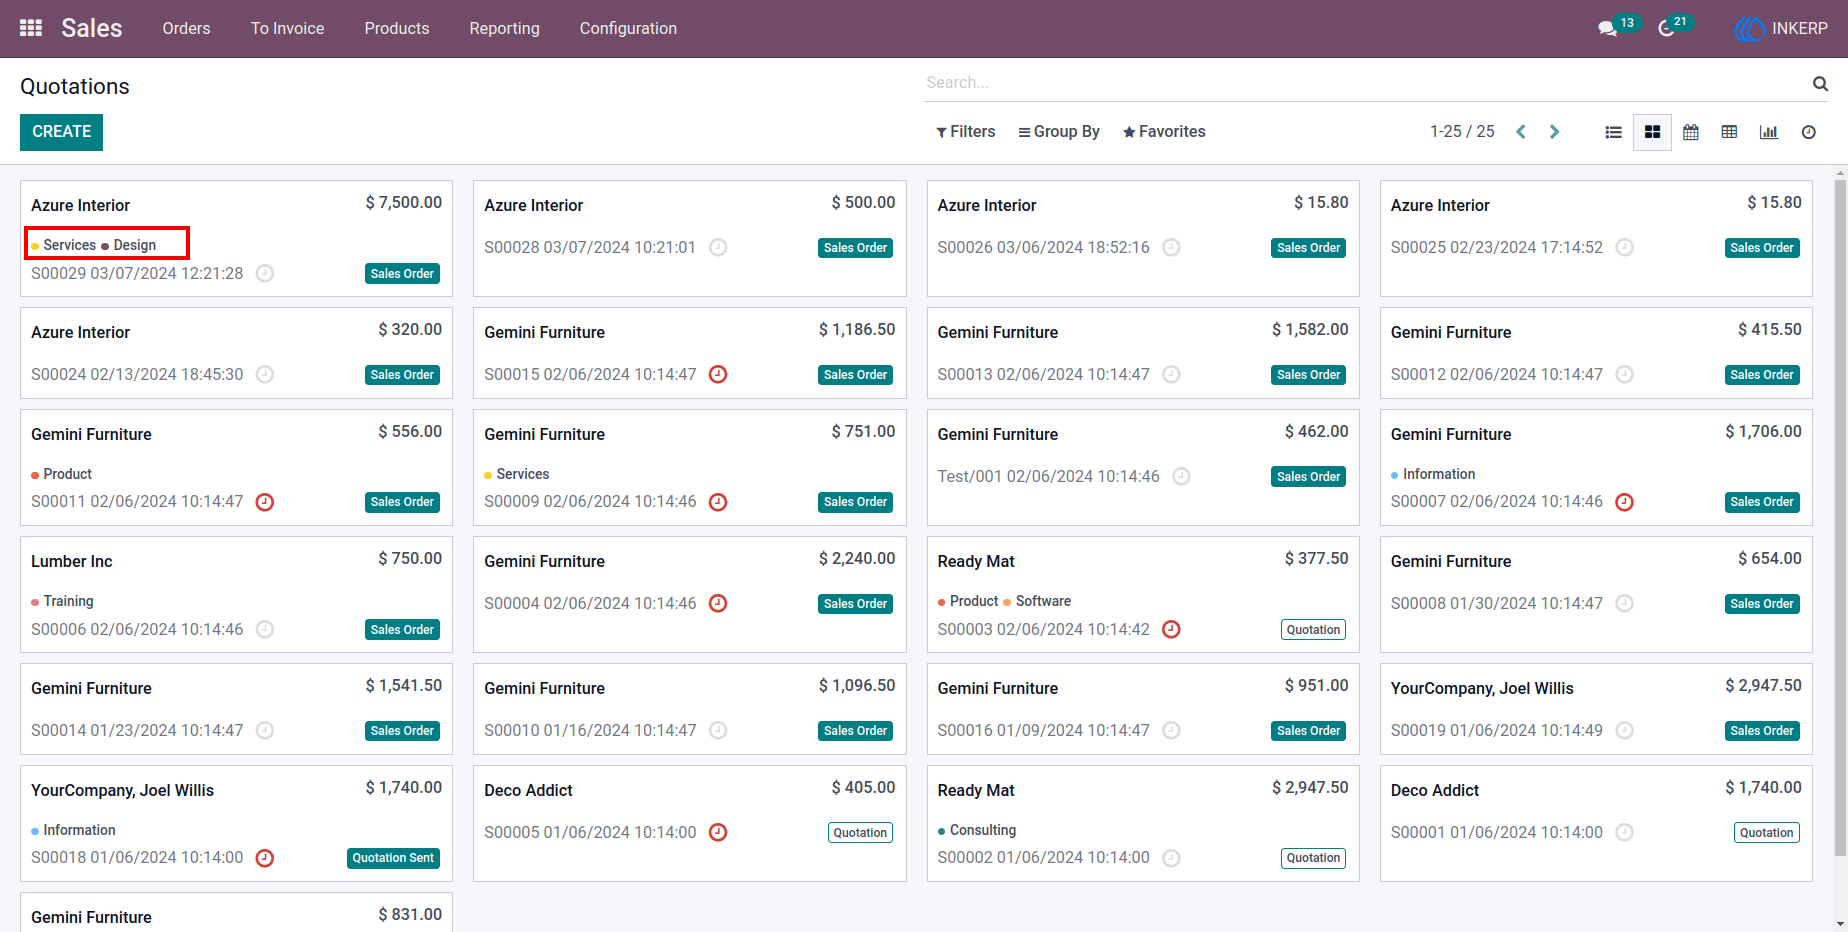1848x932 pixels.
Task: Switch to list view icon
Action: click(1613, 132)
